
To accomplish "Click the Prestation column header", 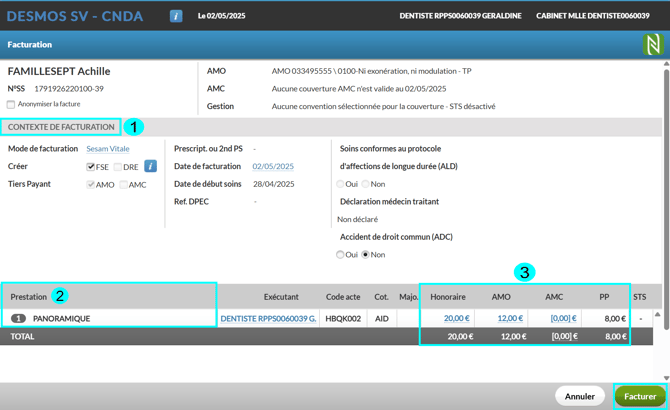I will point(28,297).
